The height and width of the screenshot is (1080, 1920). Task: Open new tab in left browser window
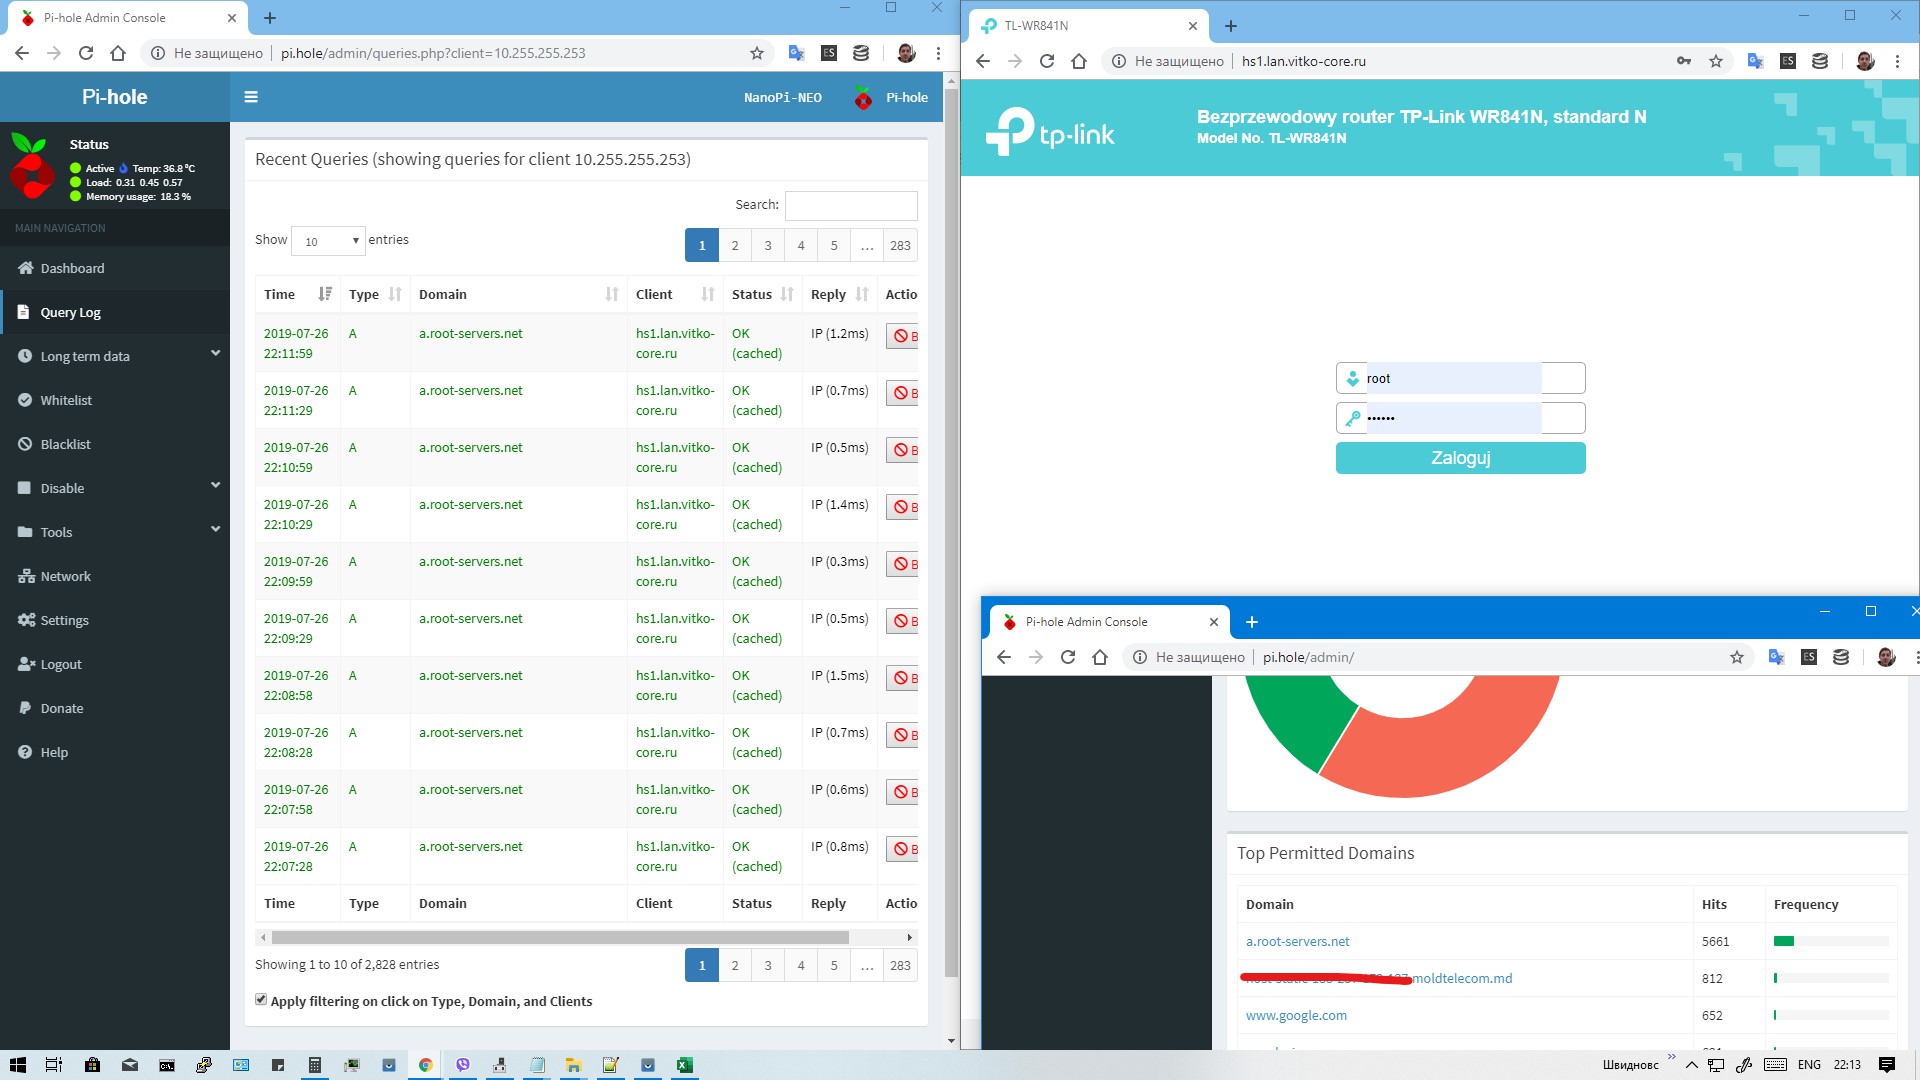click(x=270, y=18)
